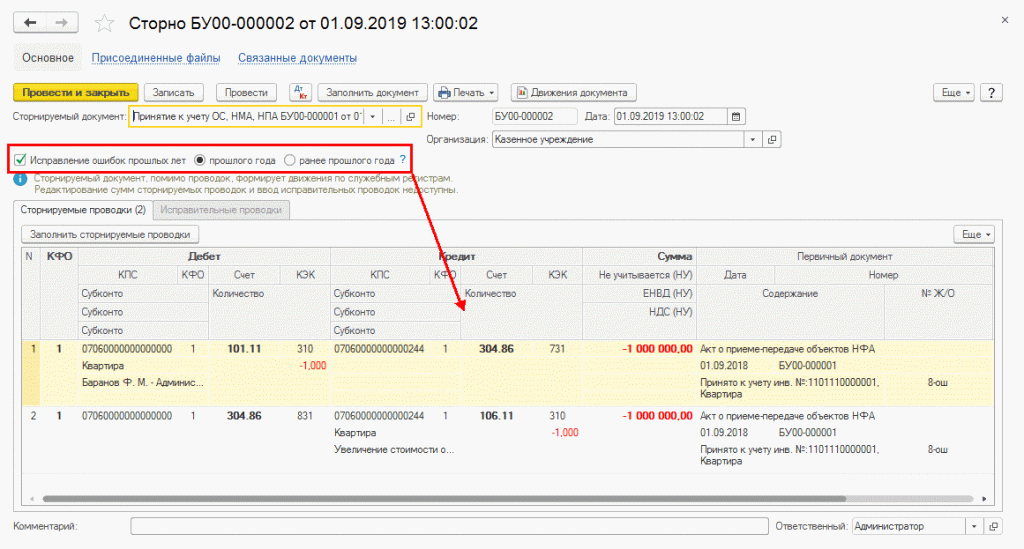Expand Организация dropdown arrow
The height and width of the screenshot is (549, 1024).
point(752,140)
